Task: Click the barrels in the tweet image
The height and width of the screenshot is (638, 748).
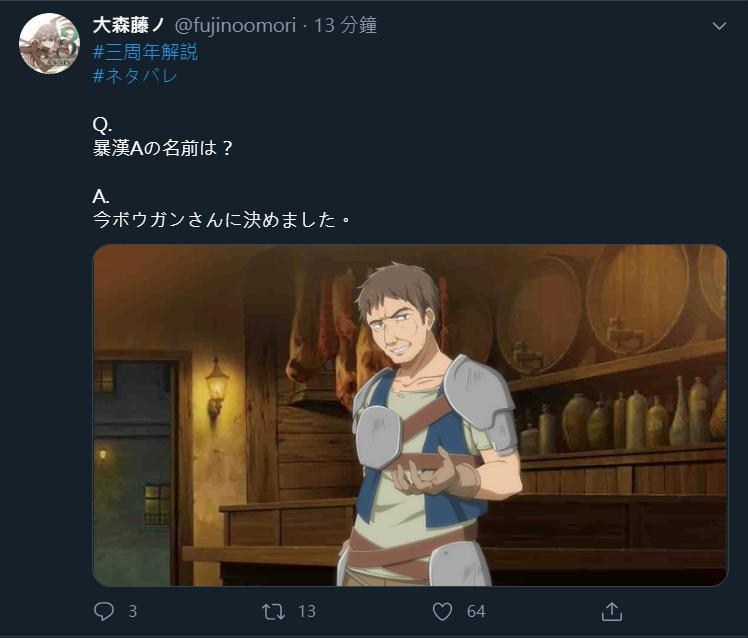Action: pos(611,305)
